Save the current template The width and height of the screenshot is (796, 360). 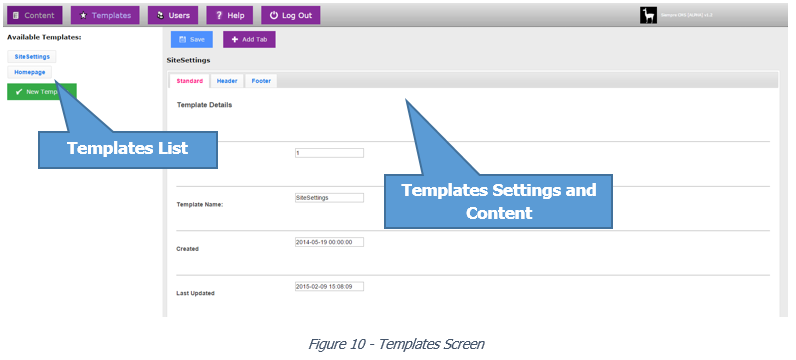pos(191,40)
